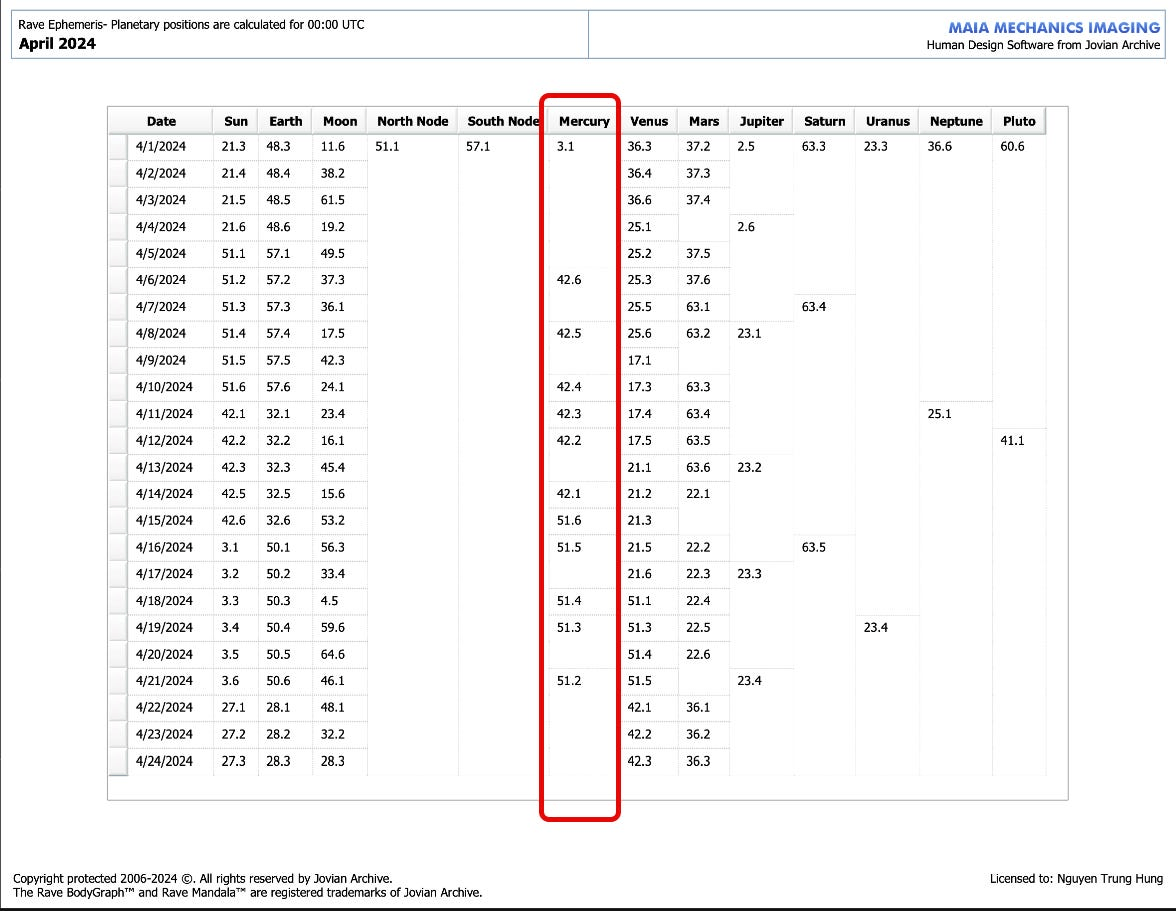Click Neptune value 25.1
The image size is (1176, 911).
tap(939, 414)
